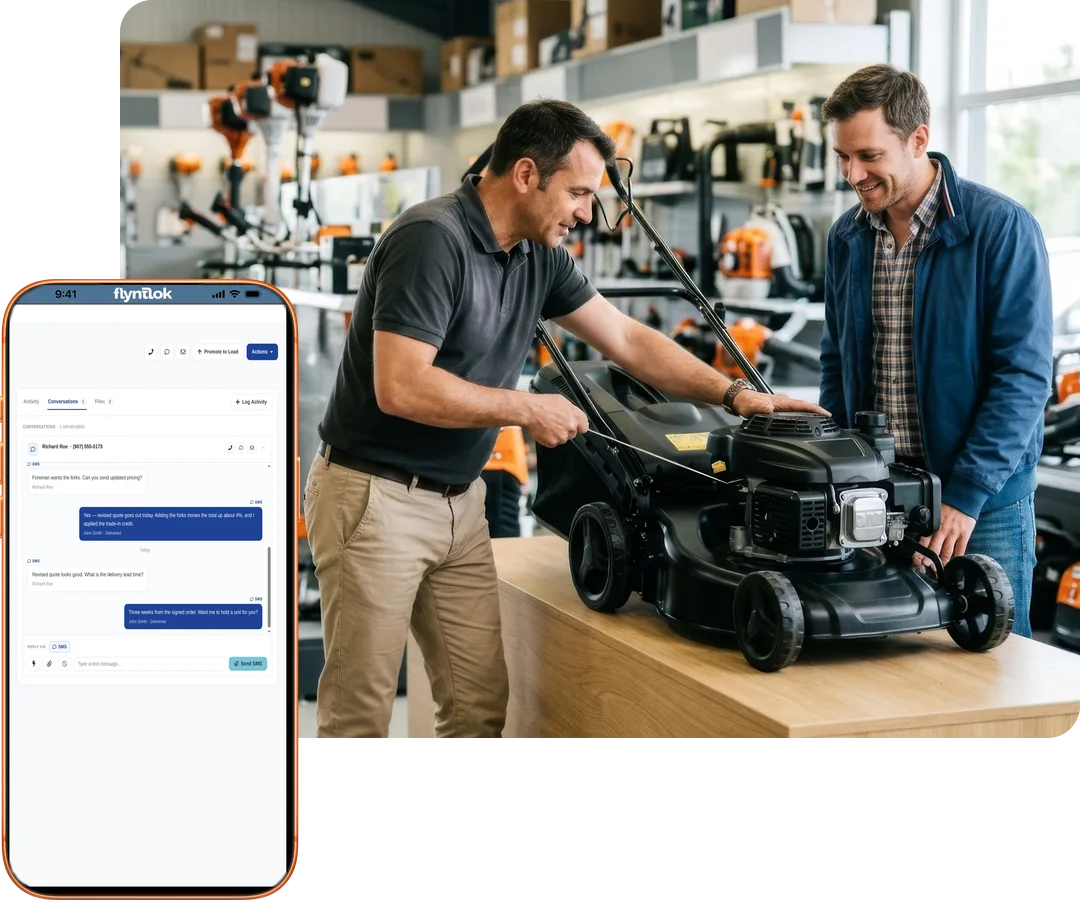Tap the email envelope icon beside Promote to Lead
The height and width of the screenshot is (900, 1080).
(x=183, y=352)
